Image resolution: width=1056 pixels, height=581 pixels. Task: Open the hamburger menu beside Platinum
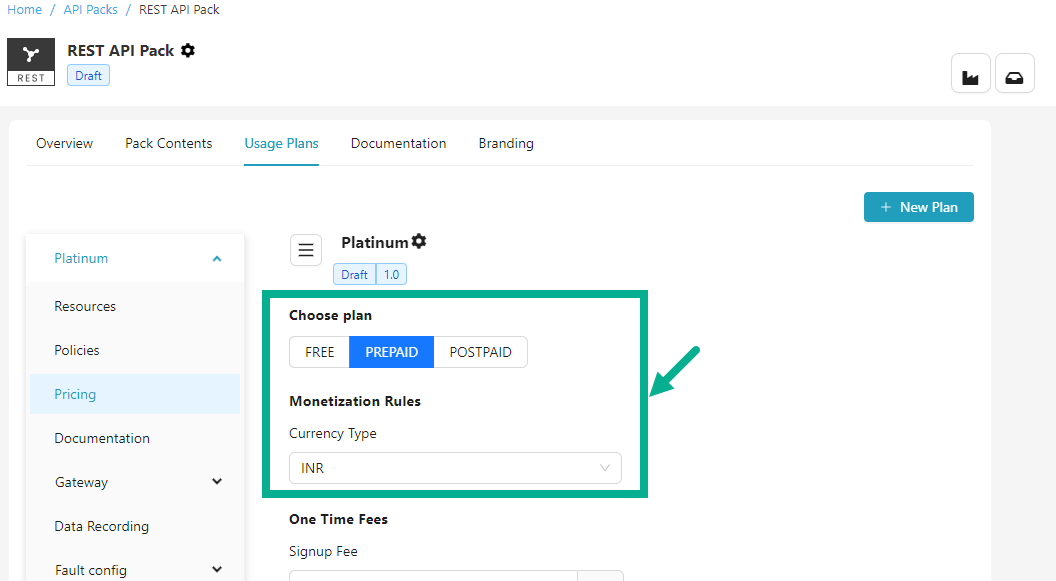click(x=306, y=249)
